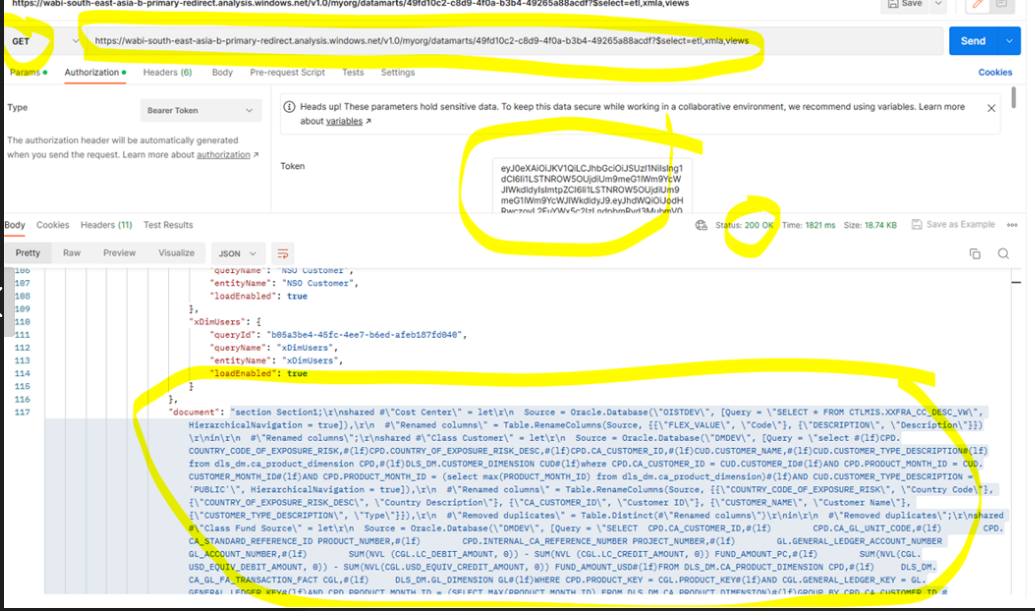Open the request Body tab
The image size is (1035, 611).
click(222, 73)
